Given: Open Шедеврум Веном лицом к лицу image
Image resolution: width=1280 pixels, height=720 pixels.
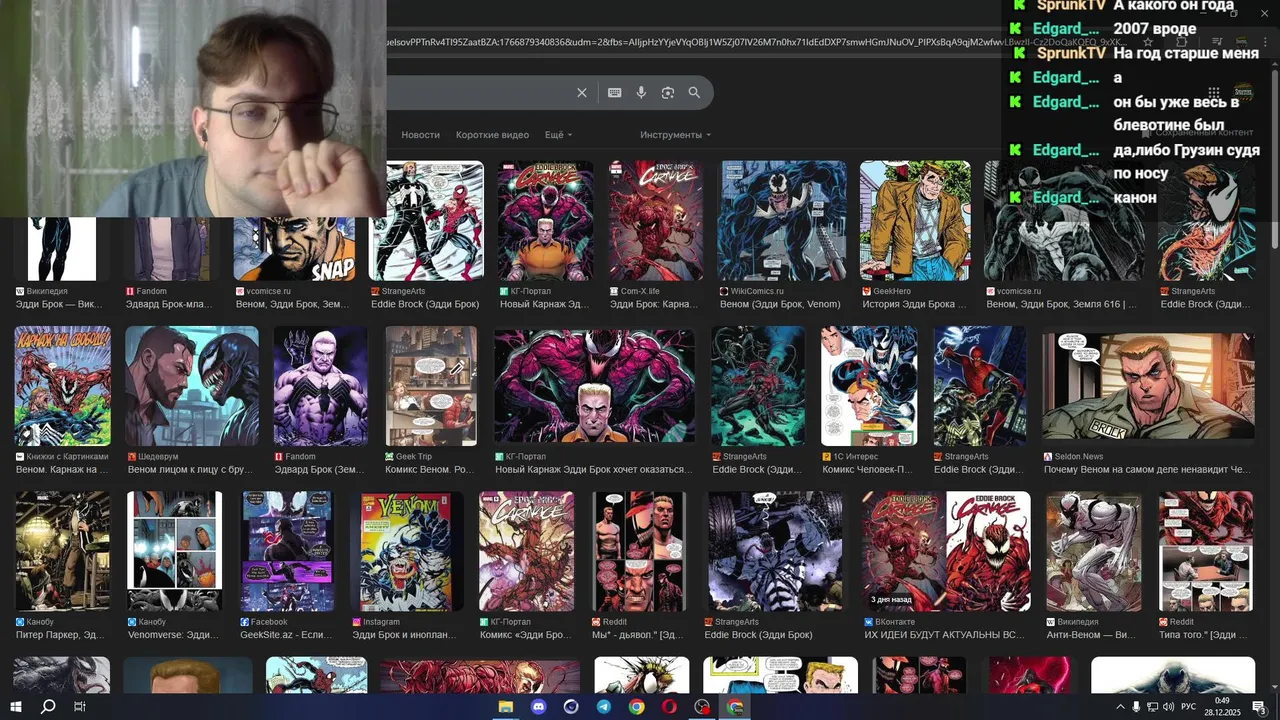Looking at the screenshot, I should (x=192, y=386).
